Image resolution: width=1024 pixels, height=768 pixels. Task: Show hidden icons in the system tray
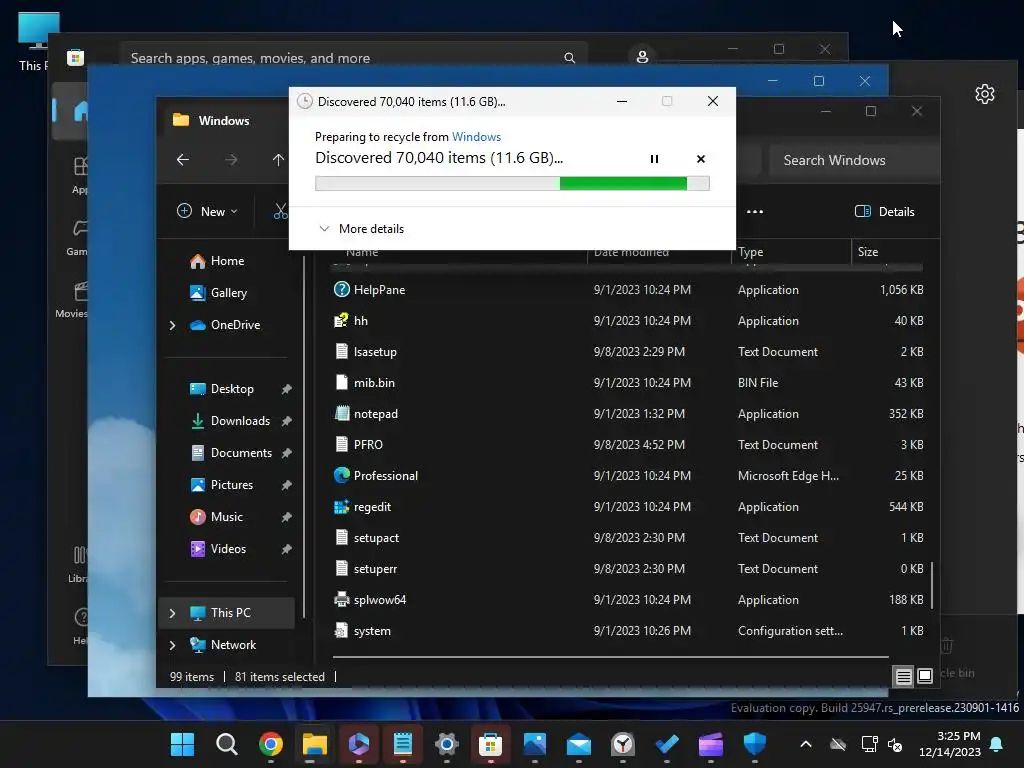click(x=806, y=744)
